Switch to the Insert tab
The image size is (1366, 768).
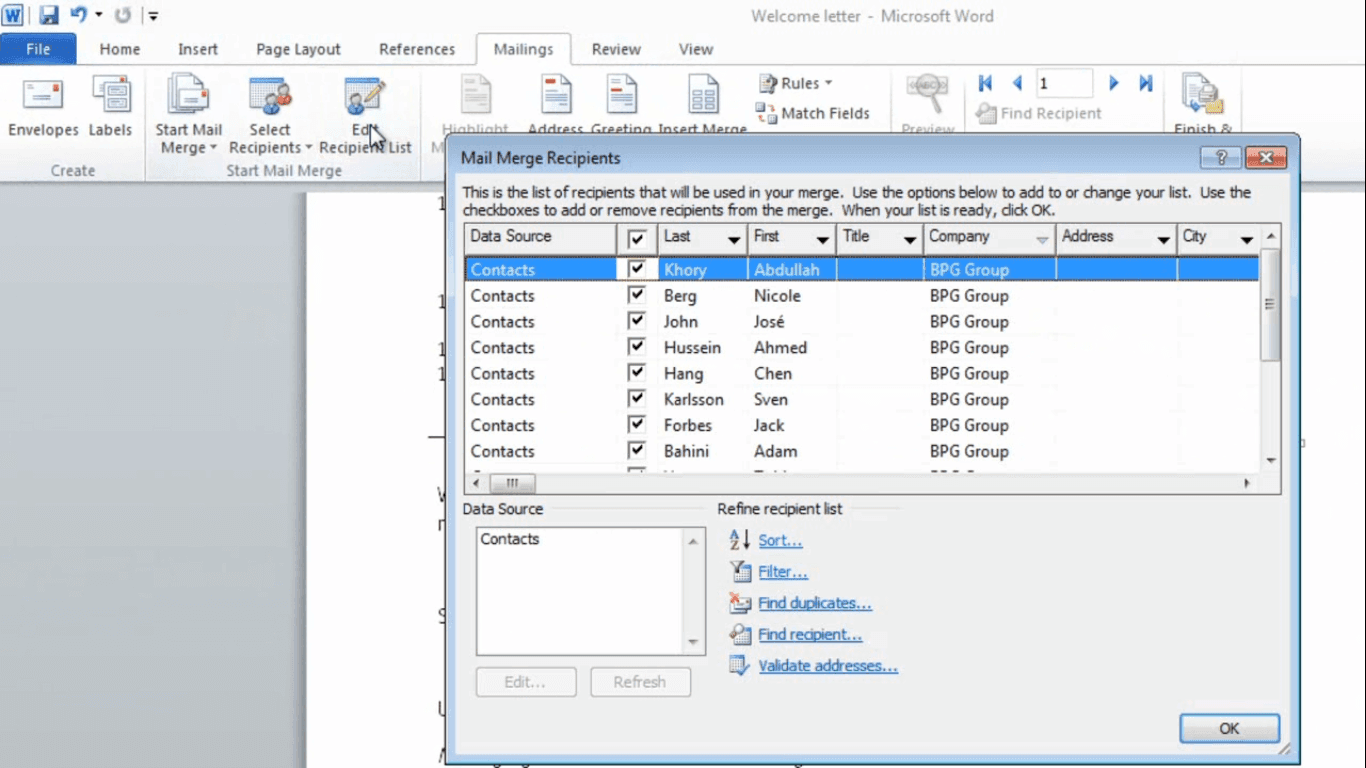click(198, 49)
